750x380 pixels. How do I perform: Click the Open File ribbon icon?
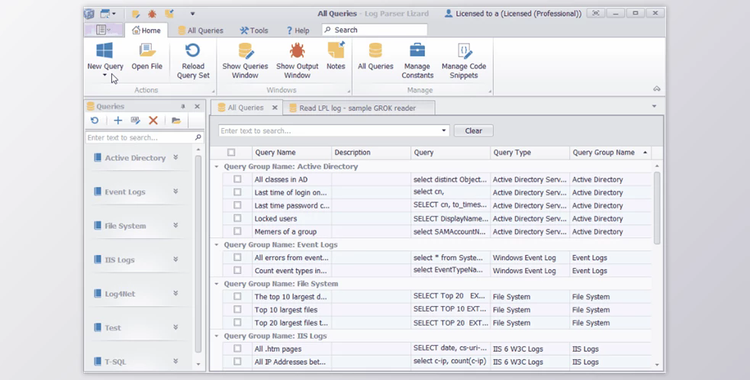click(x=147, y=50)
